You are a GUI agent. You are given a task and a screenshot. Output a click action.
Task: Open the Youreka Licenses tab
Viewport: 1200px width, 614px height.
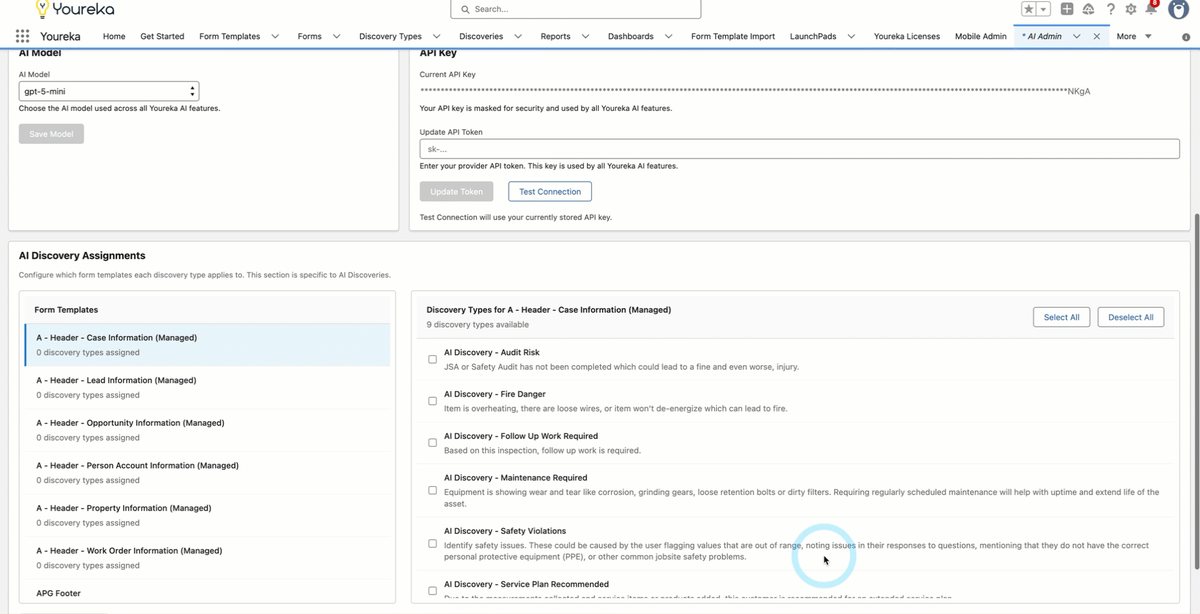(907, 36)
